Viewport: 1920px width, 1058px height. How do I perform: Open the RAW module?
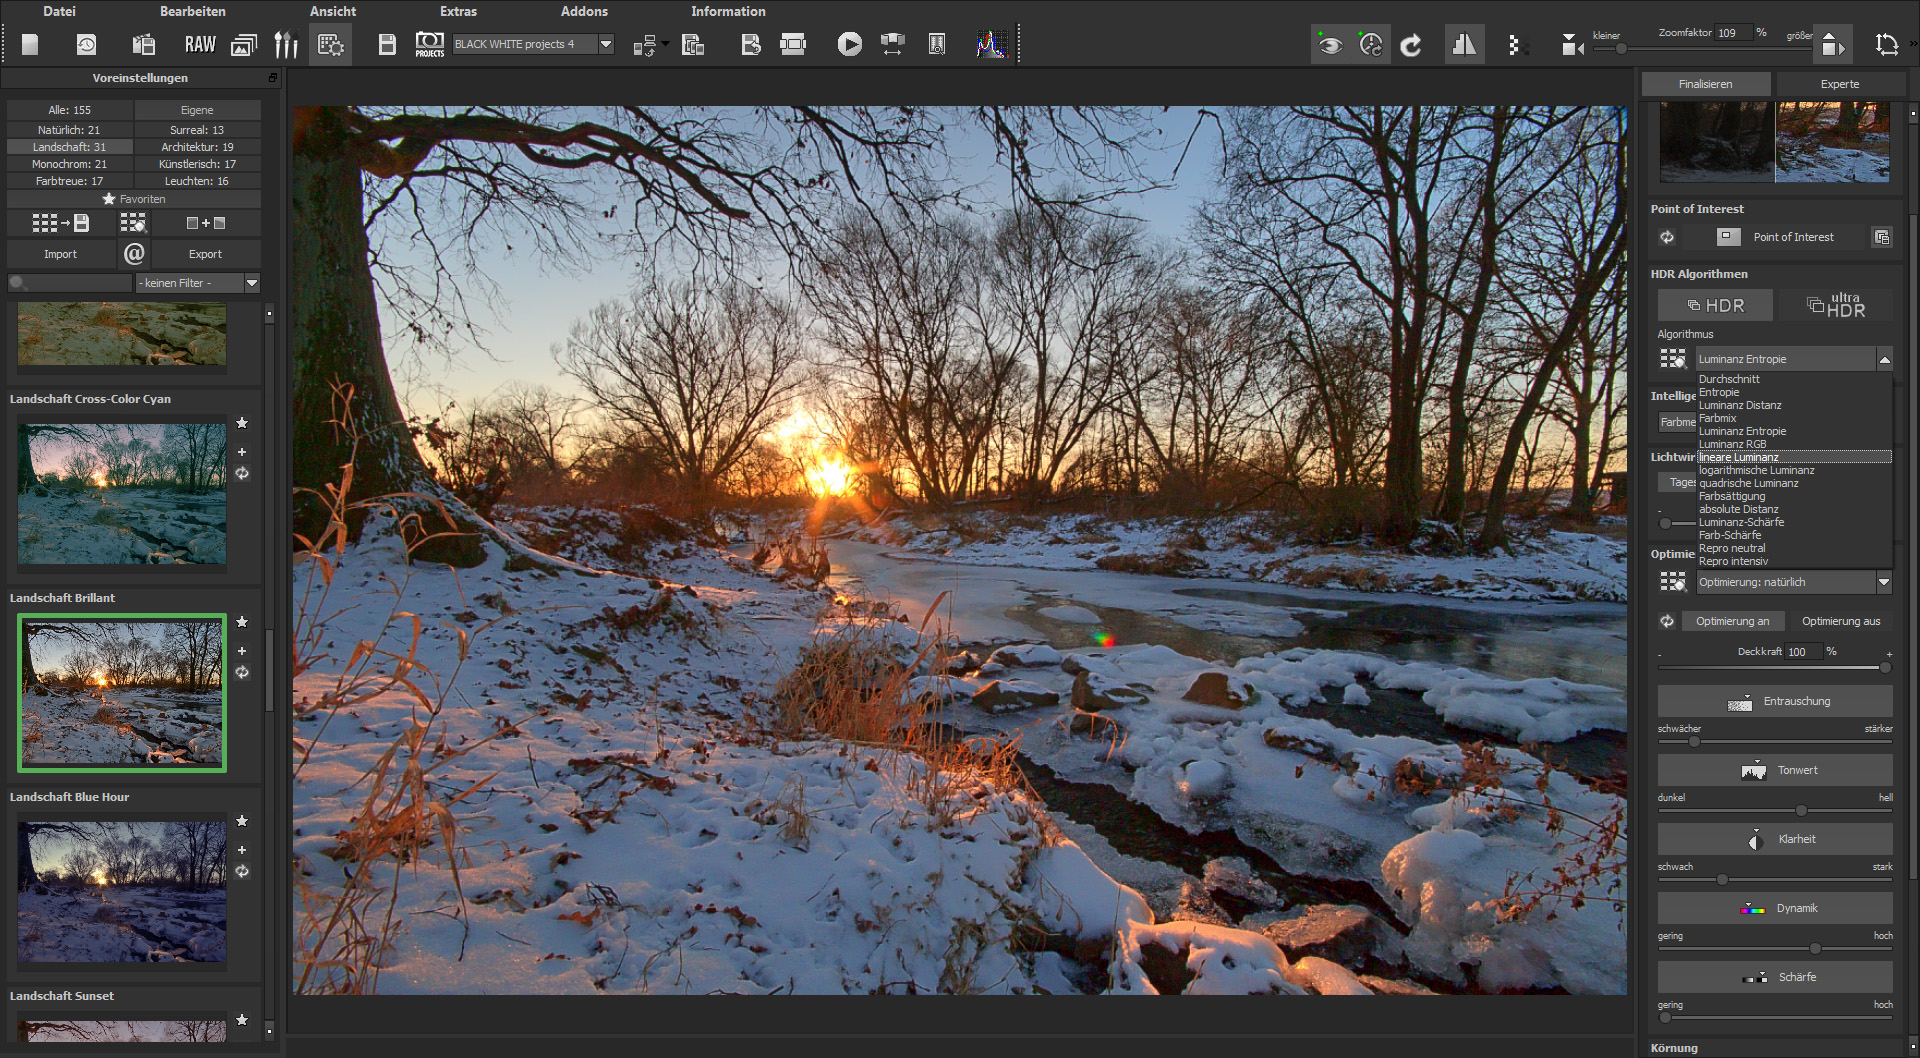pos(200,45)
